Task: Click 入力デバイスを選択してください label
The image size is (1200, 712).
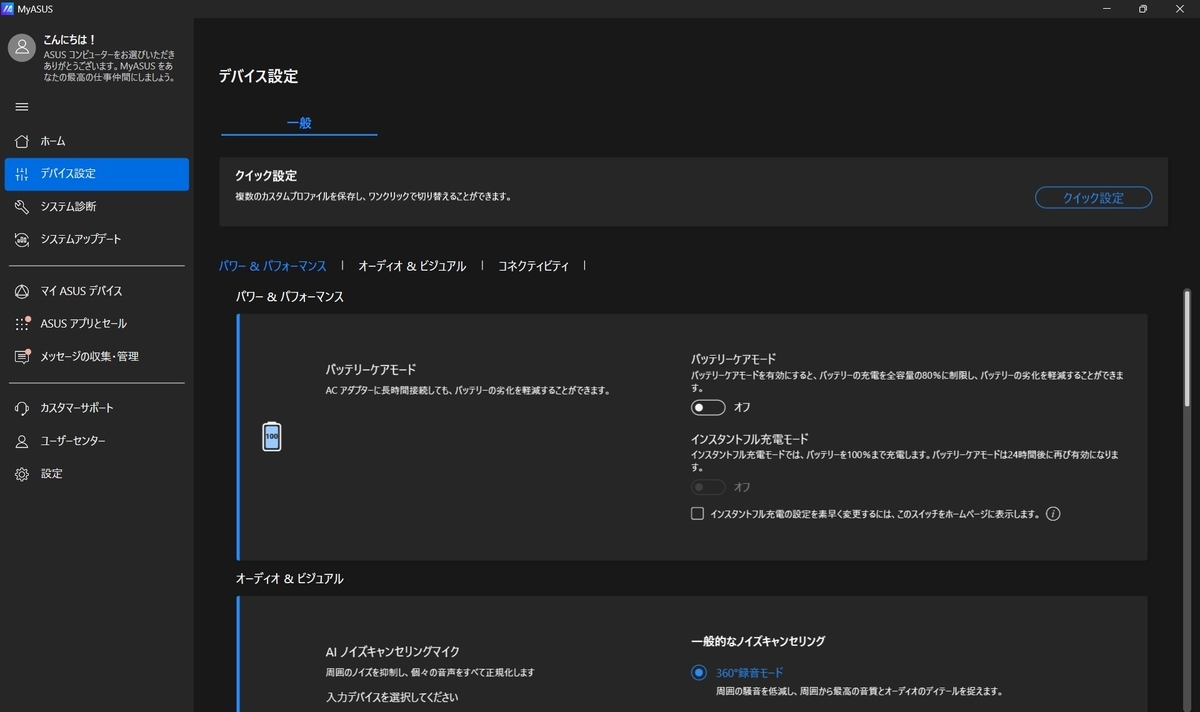Action: click(x=392, y=696)
